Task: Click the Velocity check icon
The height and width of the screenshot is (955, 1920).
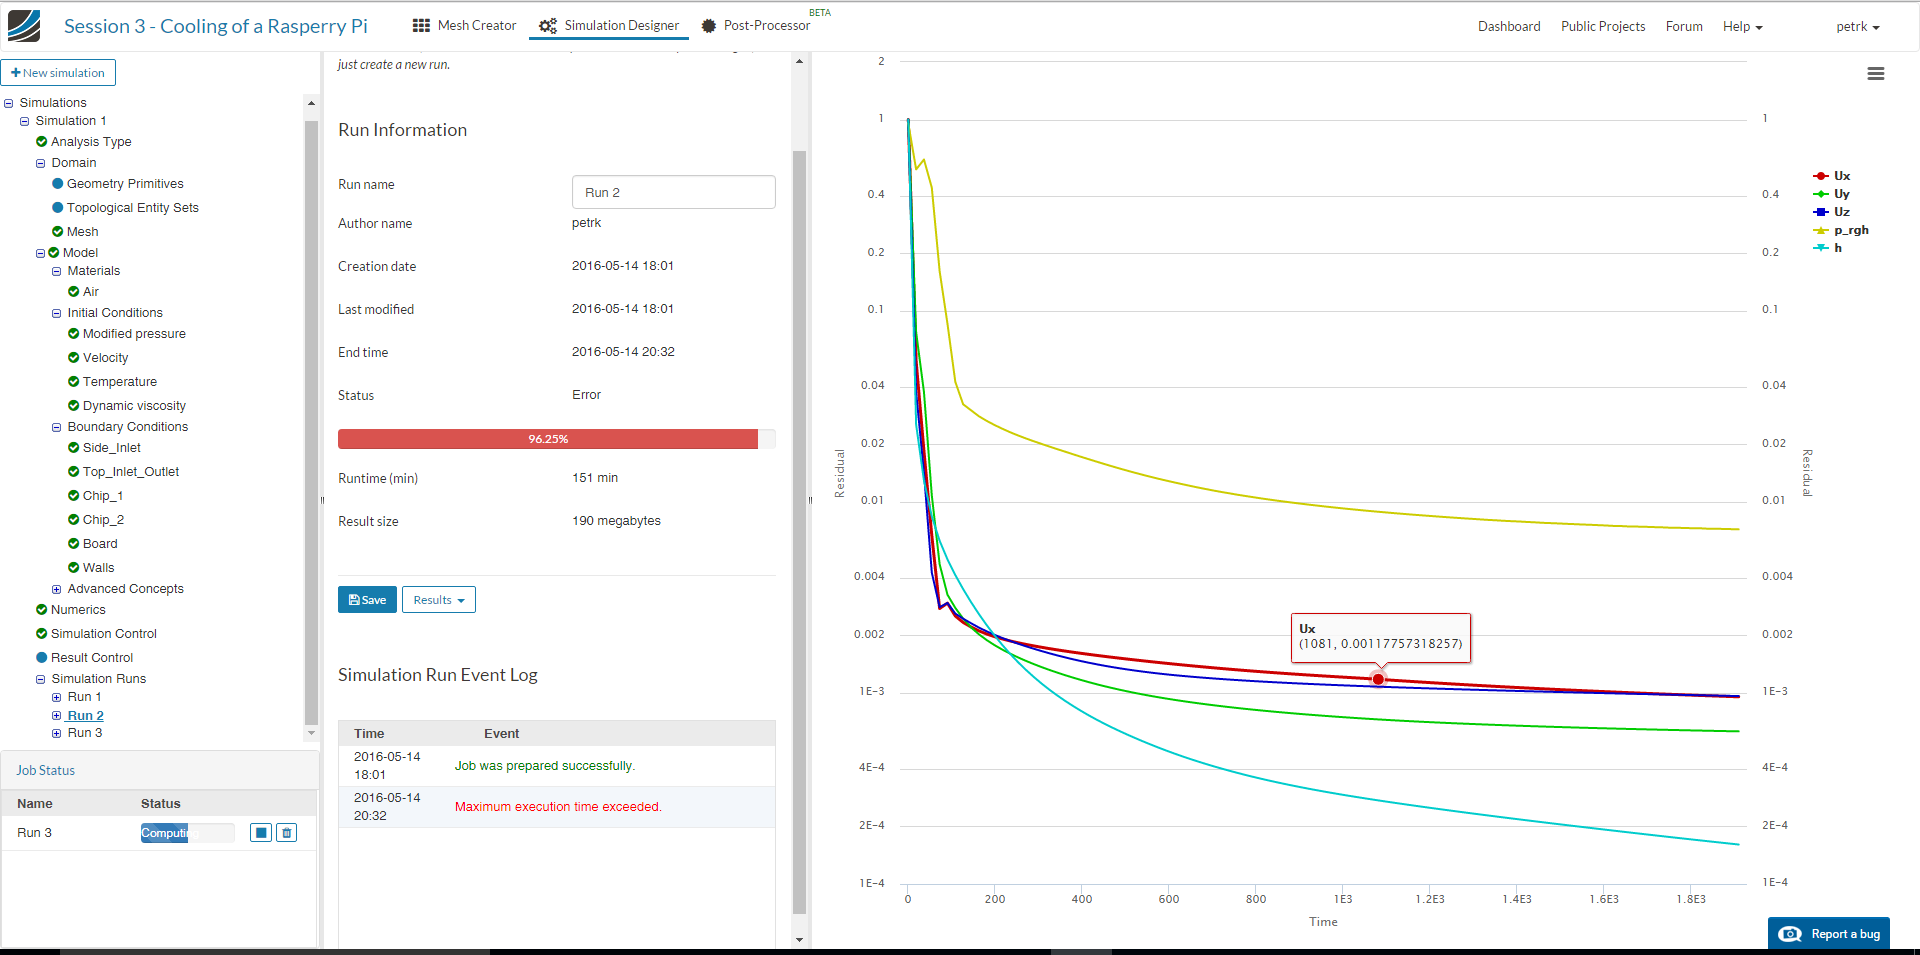Action: pyautogui.click(x=74, y=358)
